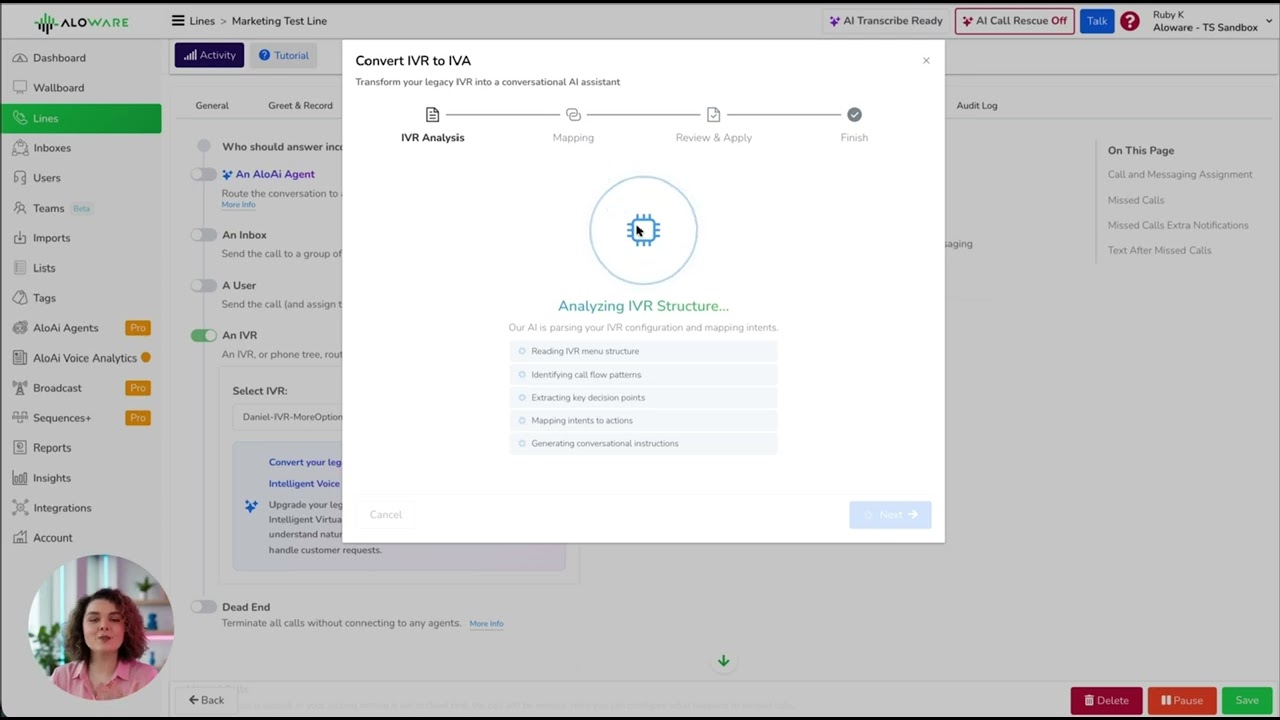Click the green down arrow icon
1280x720 pixels.
(723, 661)
